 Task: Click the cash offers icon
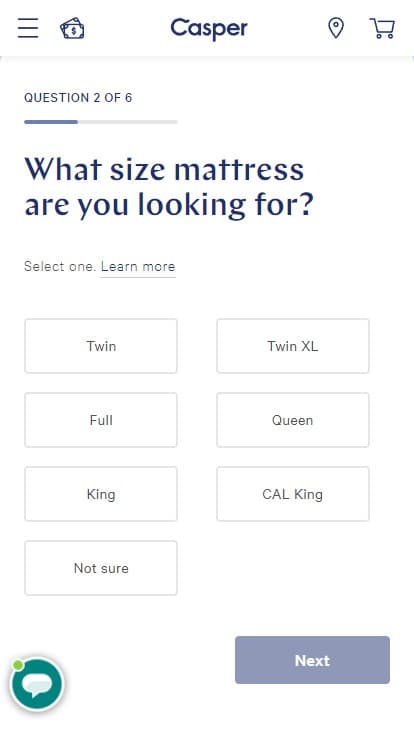pyautogui.click(x=72, y=28)
